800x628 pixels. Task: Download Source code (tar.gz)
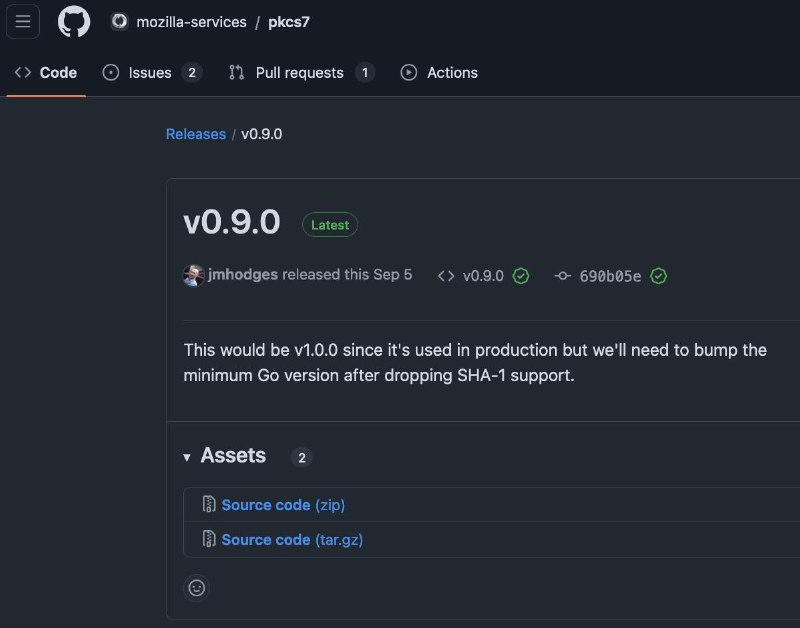[x=292, y=539]
